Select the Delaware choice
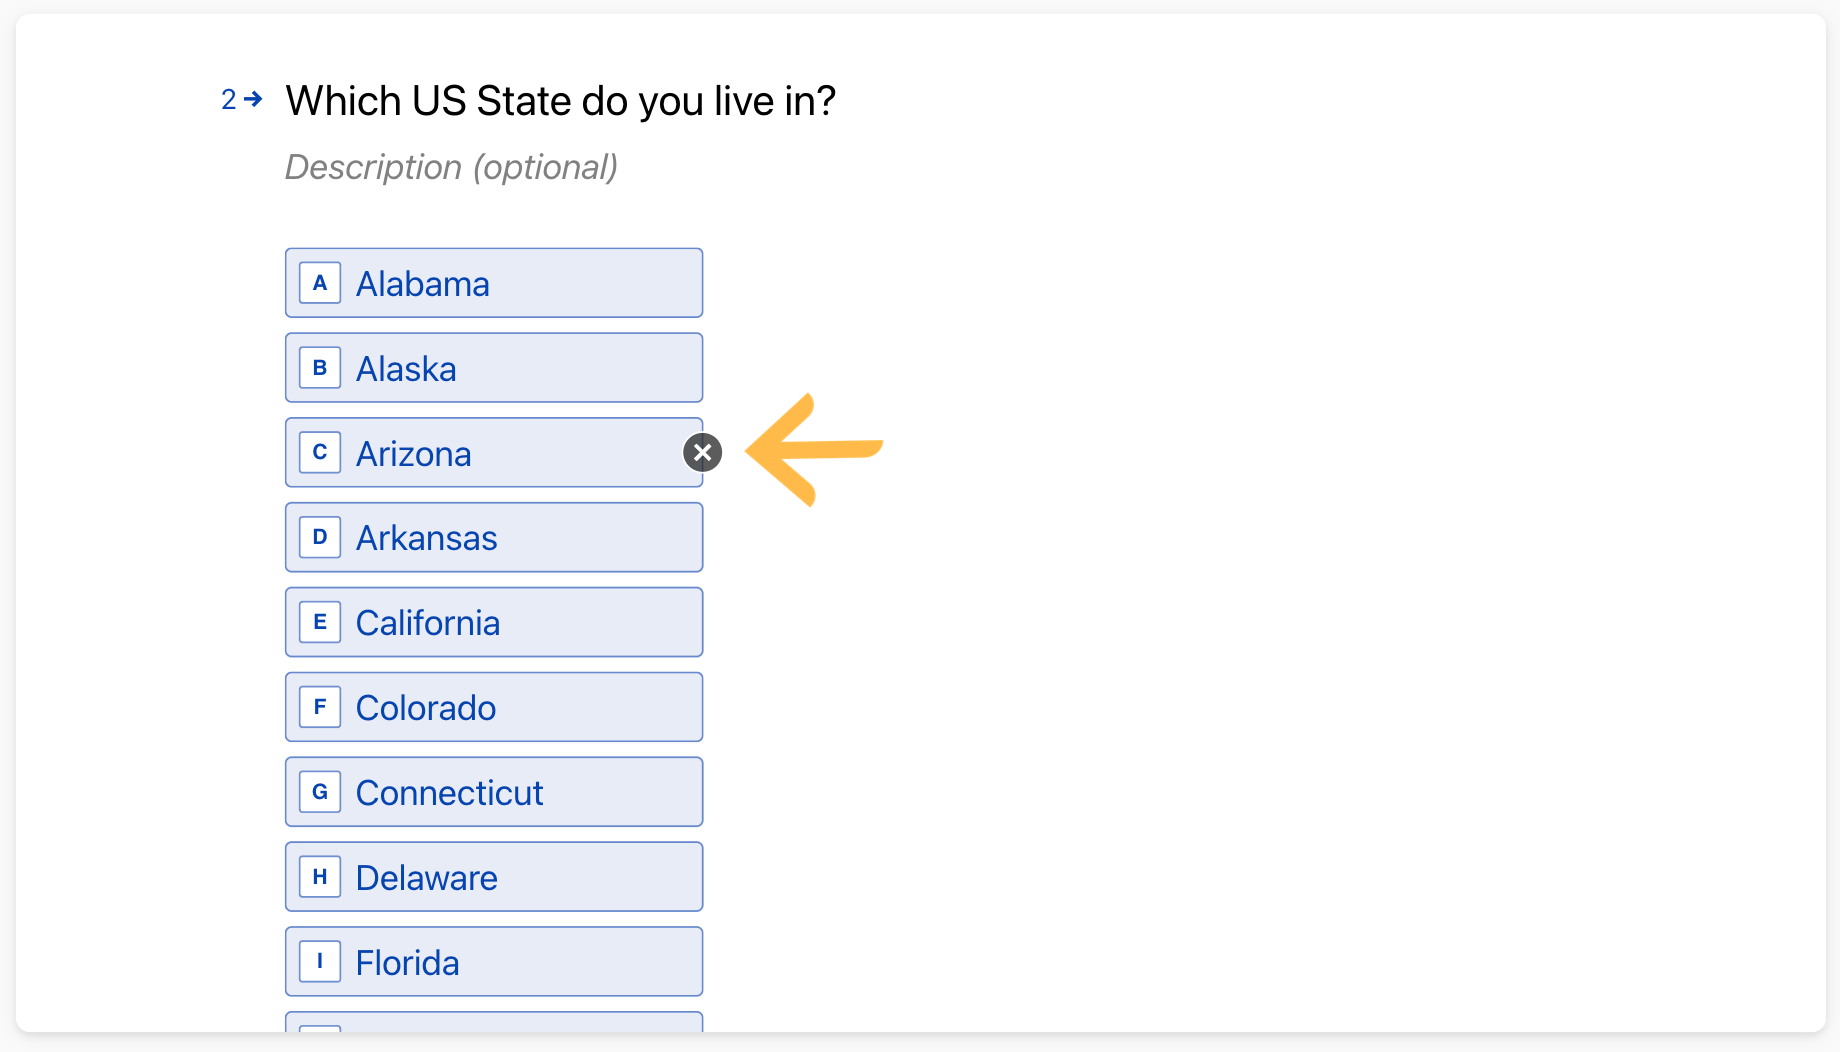 pyautogui.click(x=494, y=877)
